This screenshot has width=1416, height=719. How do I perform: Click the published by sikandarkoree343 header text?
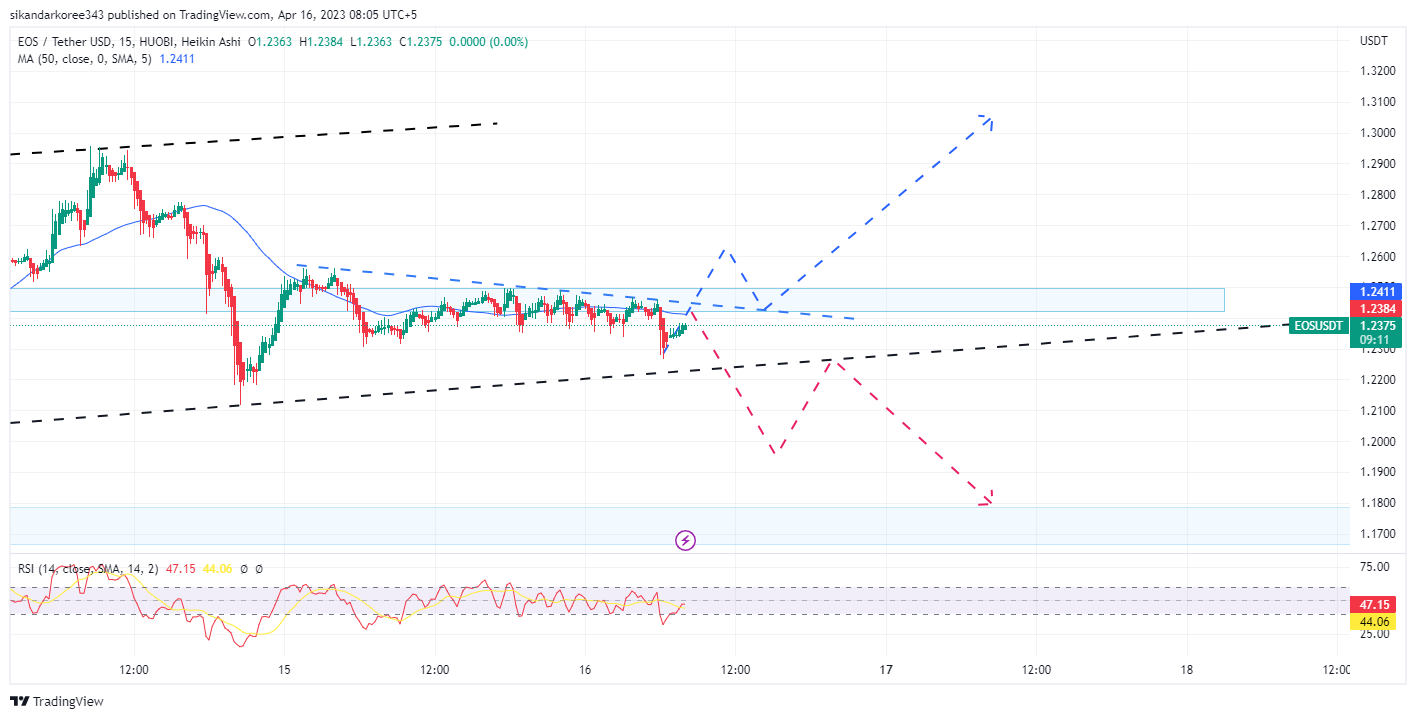pyautogui.click(x=214, y=15)
